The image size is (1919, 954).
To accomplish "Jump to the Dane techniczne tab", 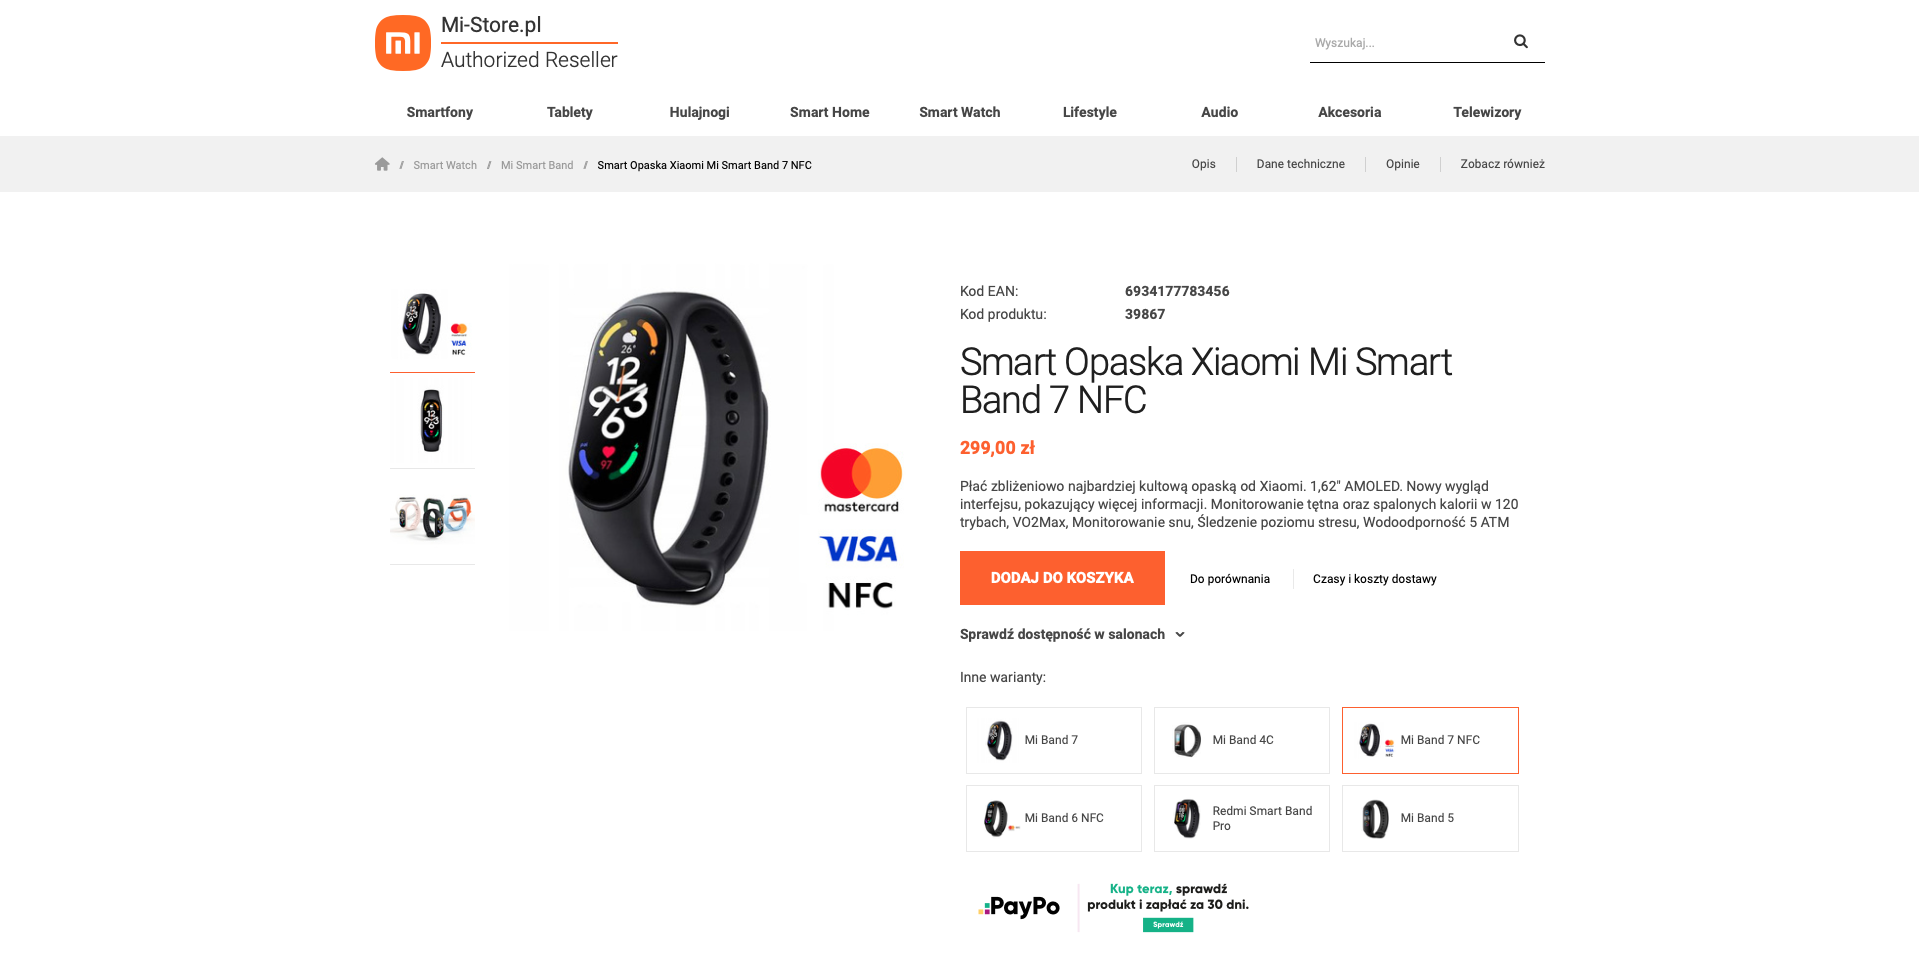I will [1300, 164].
